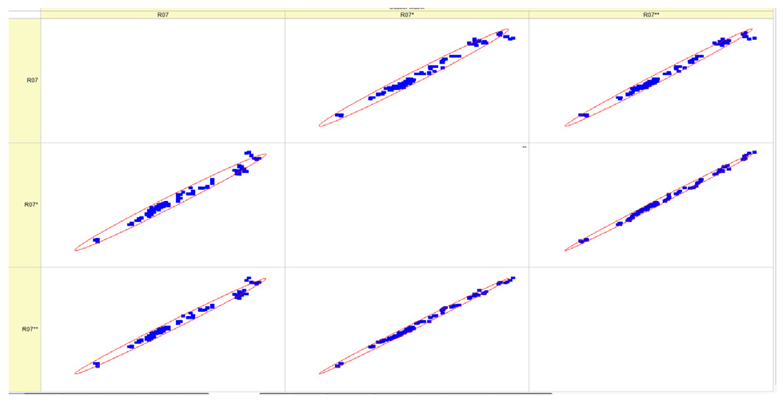This screenshot has width=783, height=402.
Task: Open scatter plot of row R07 versus column R07**
Action: pos(651,80)
